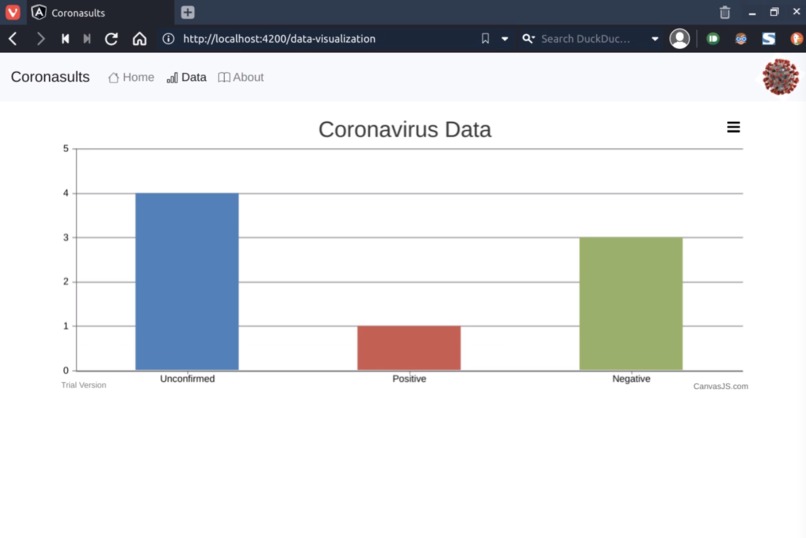Restore the browser window size
The height and width of the screenshot is (538, 806).
tap(774, 12)
